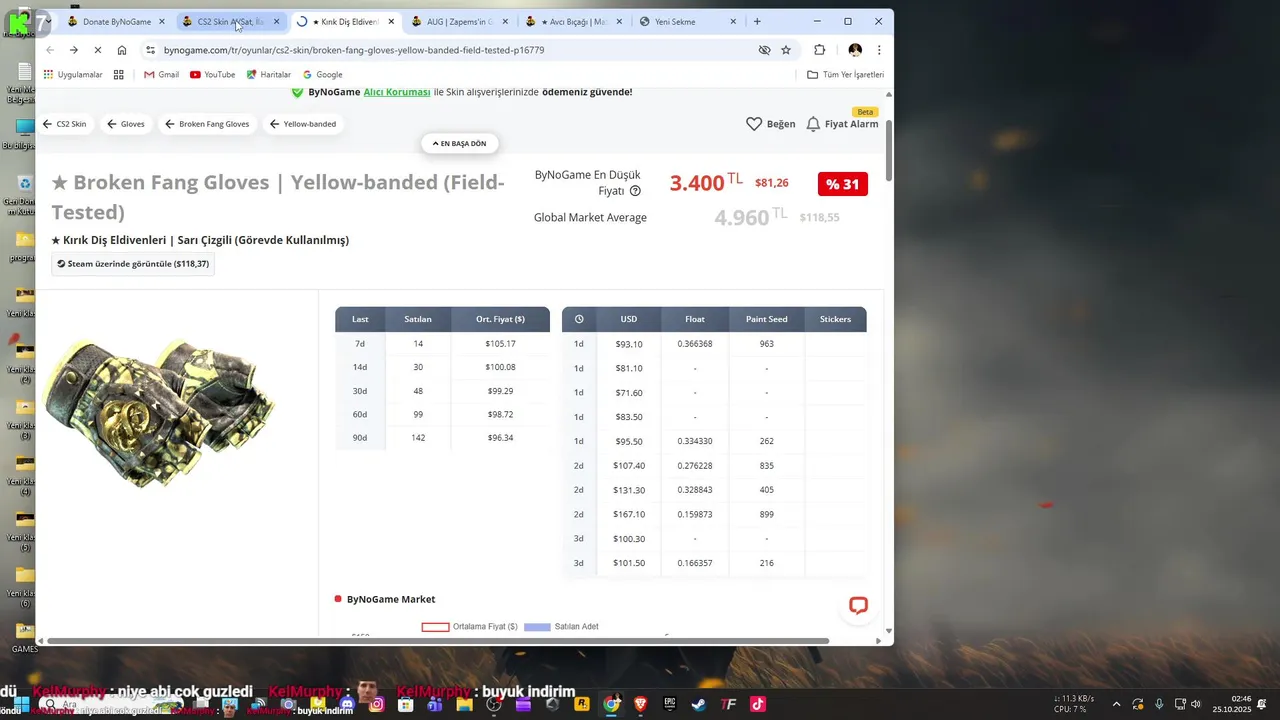Click the tab groups grid icon
The width and height of the screenshot is (1280, 720).
click(x=119, y=74)
